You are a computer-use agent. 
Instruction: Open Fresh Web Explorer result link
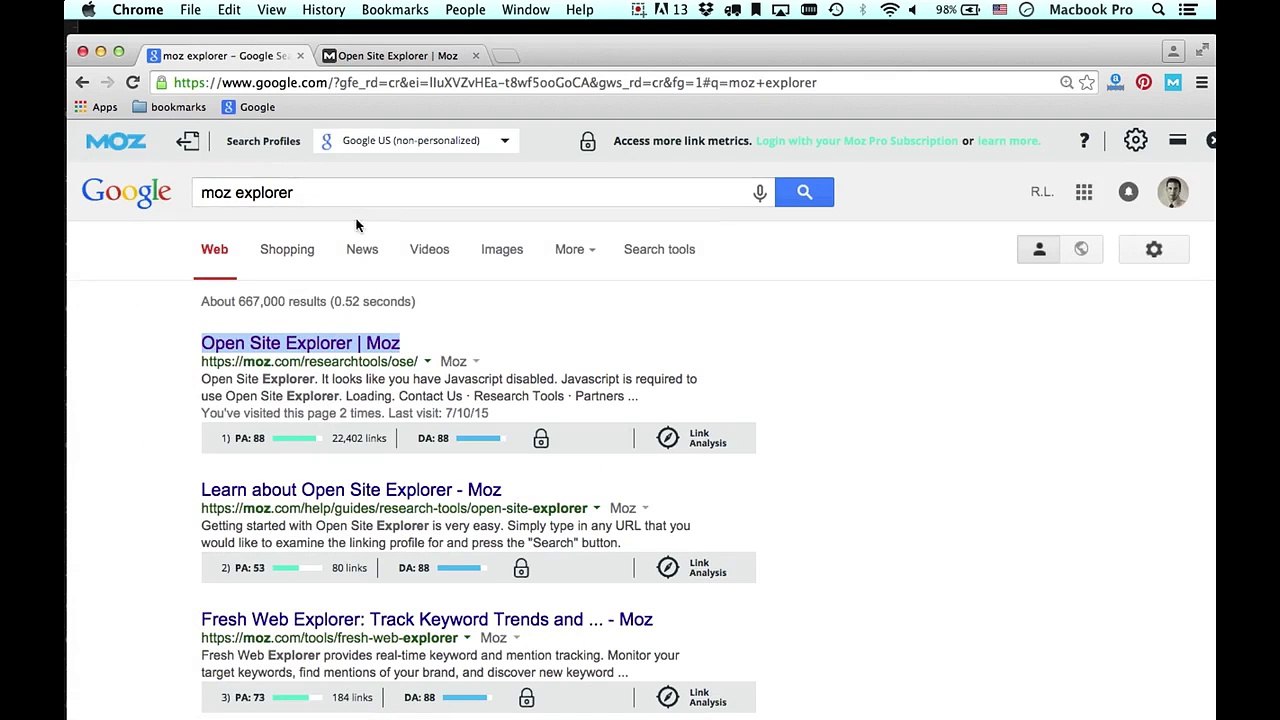pos(427,620)
